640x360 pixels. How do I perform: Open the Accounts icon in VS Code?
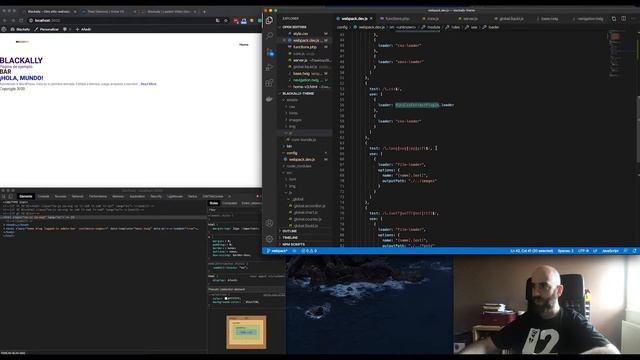269,223
